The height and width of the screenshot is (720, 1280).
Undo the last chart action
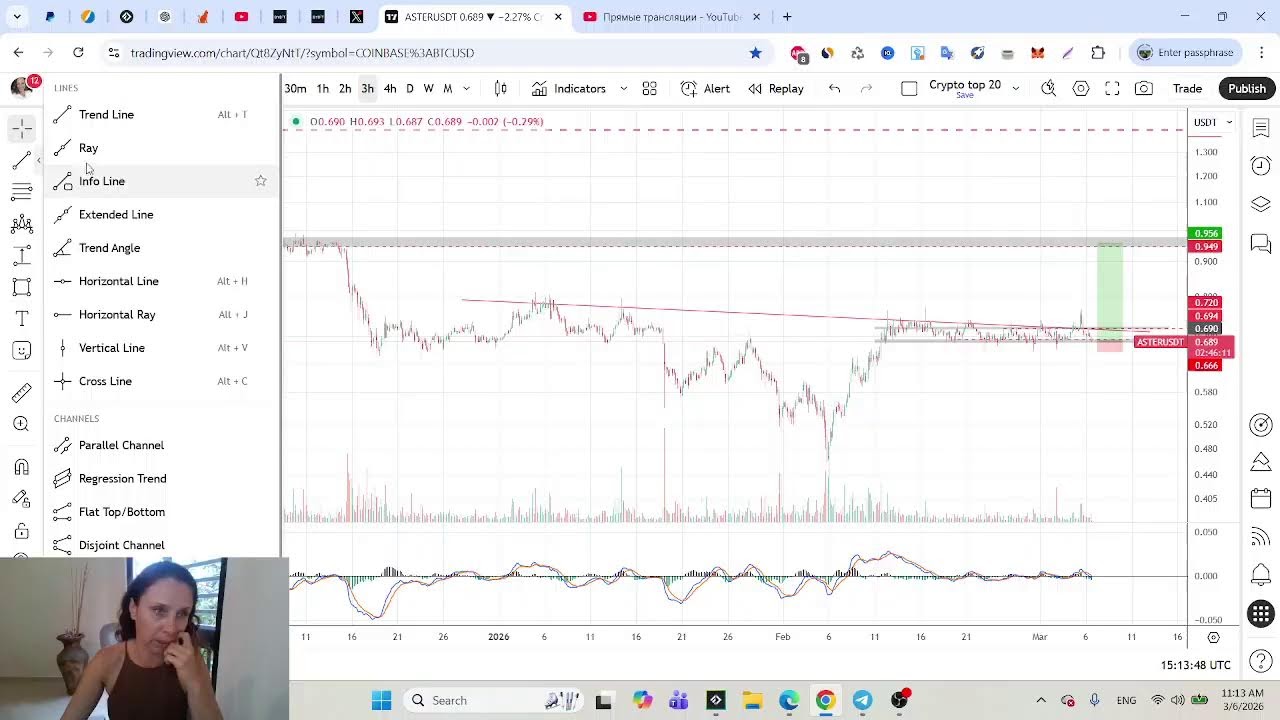pyautogui.click(x=834, y=89)
